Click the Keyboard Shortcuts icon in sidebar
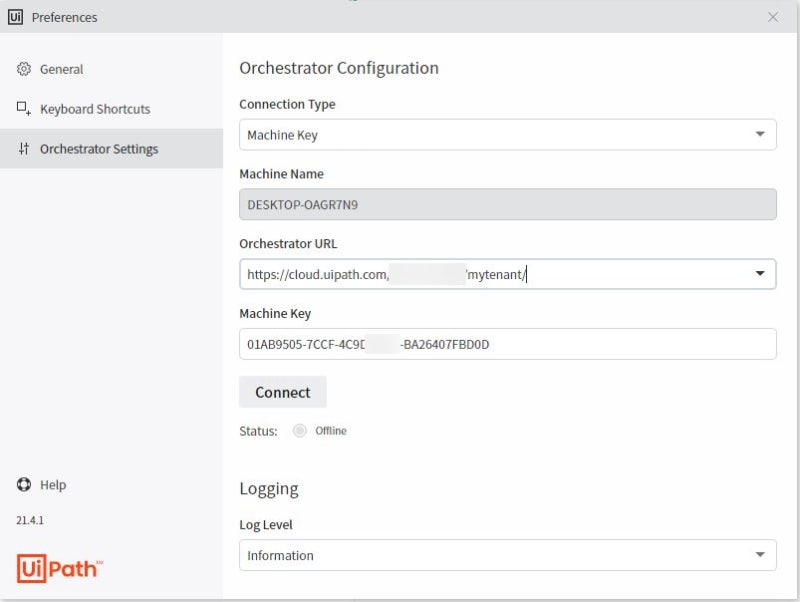 [24, 109]
